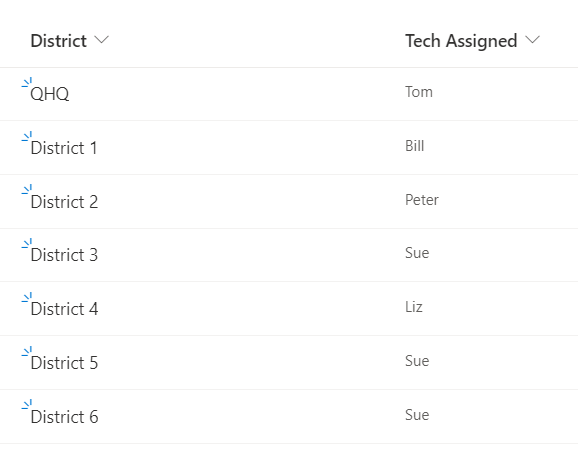Click the new-item glimmer icon beside District 2
The image size is (578, 470).
27,189
